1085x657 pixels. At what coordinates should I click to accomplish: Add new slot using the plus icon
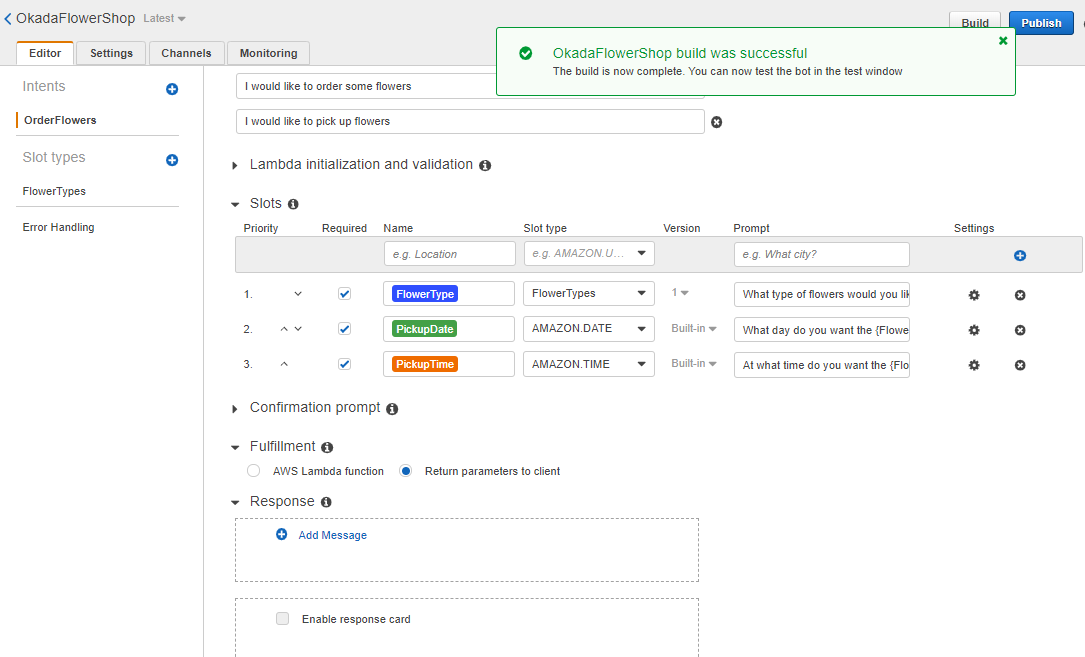coord(1020,255)
